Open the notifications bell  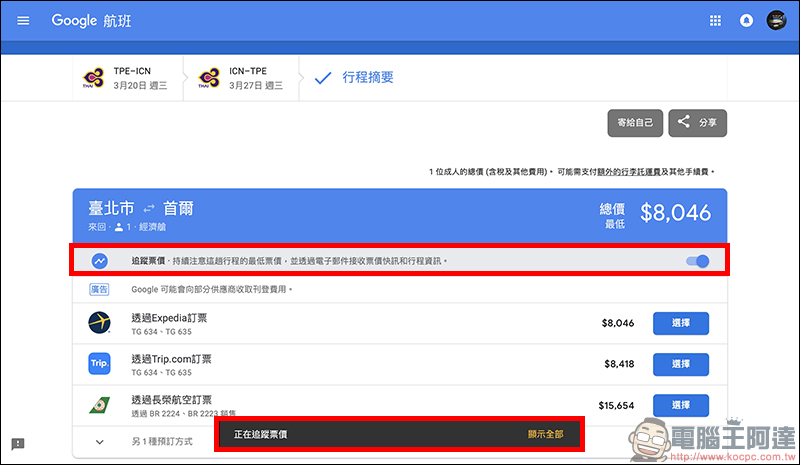[x=746, y=20]
